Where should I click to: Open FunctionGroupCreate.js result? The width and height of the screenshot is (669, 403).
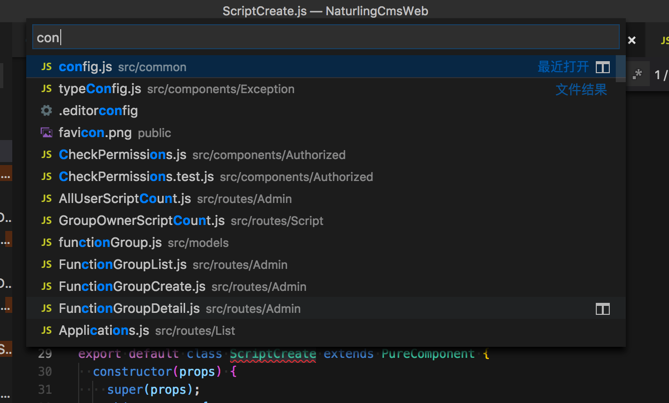click(x=326, y=287)
